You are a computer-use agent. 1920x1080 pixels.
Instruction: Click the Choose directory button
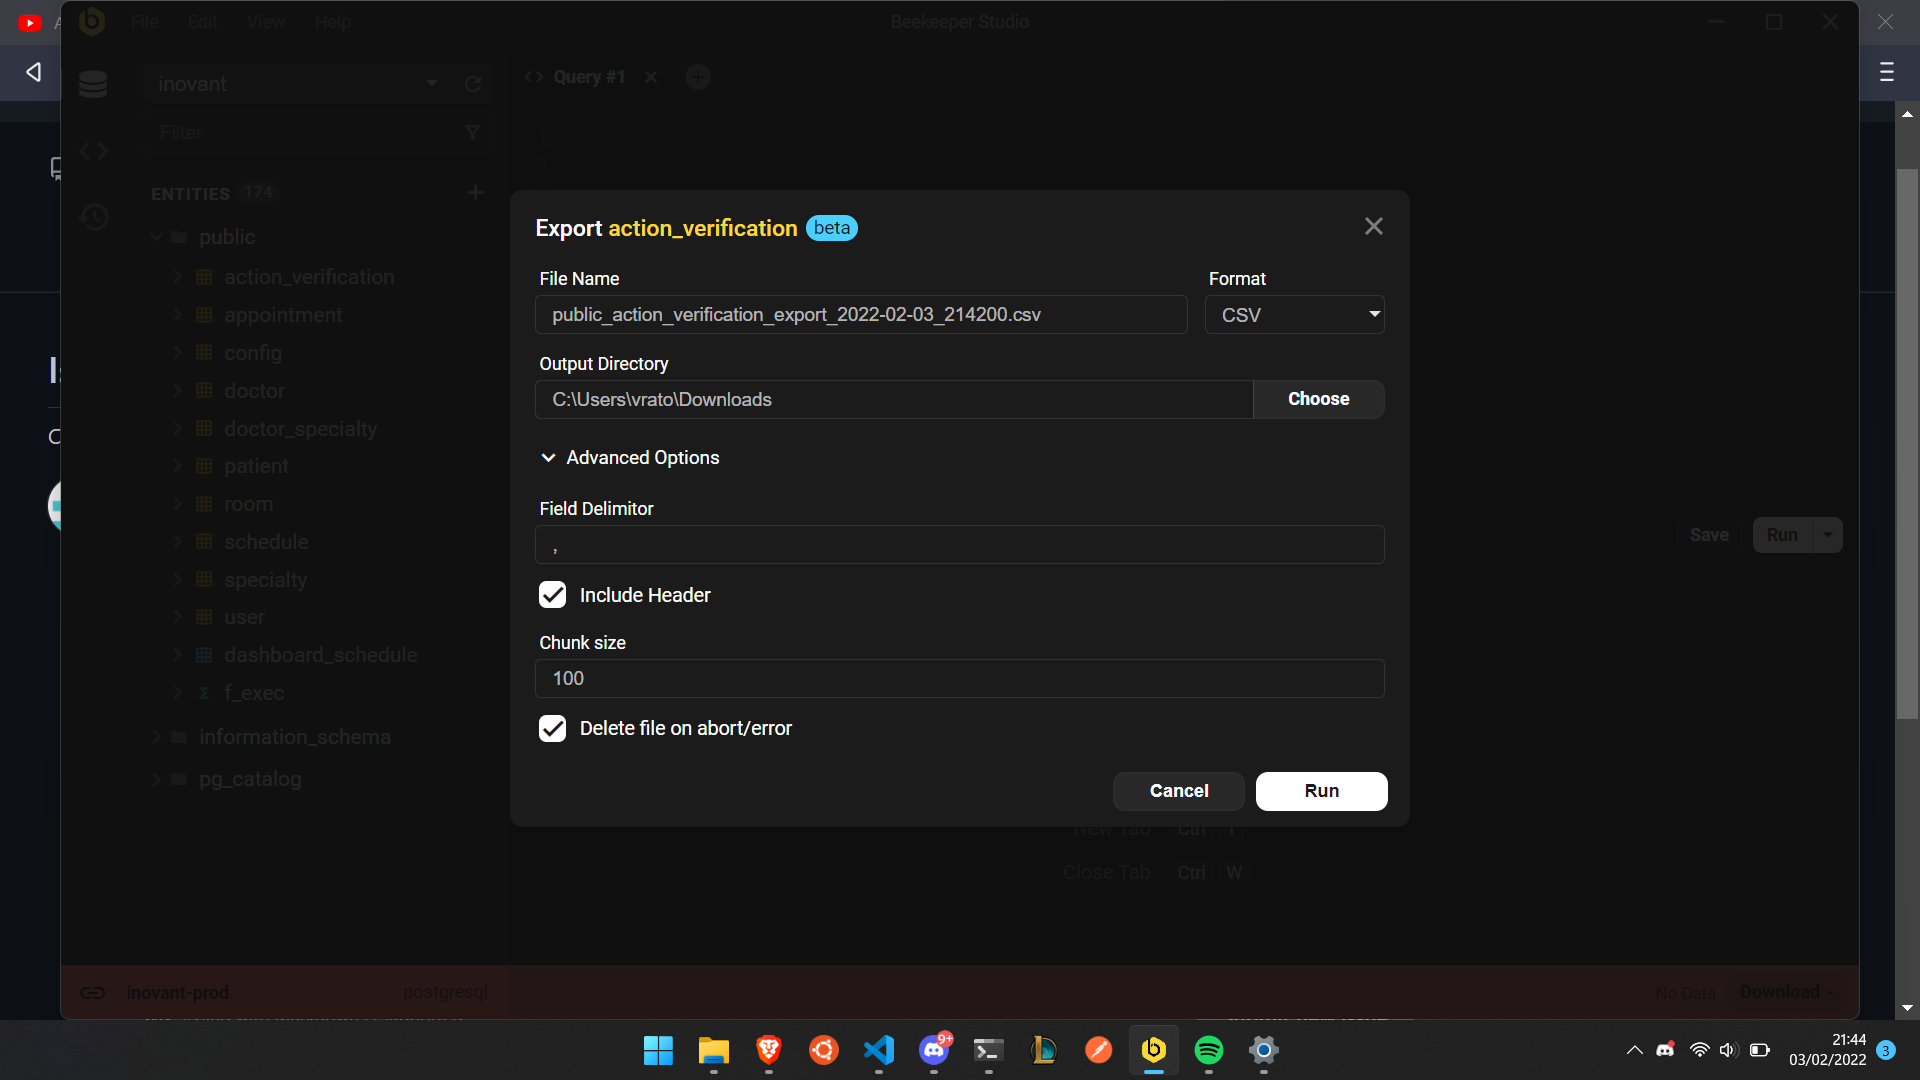tap(1318, 399)
